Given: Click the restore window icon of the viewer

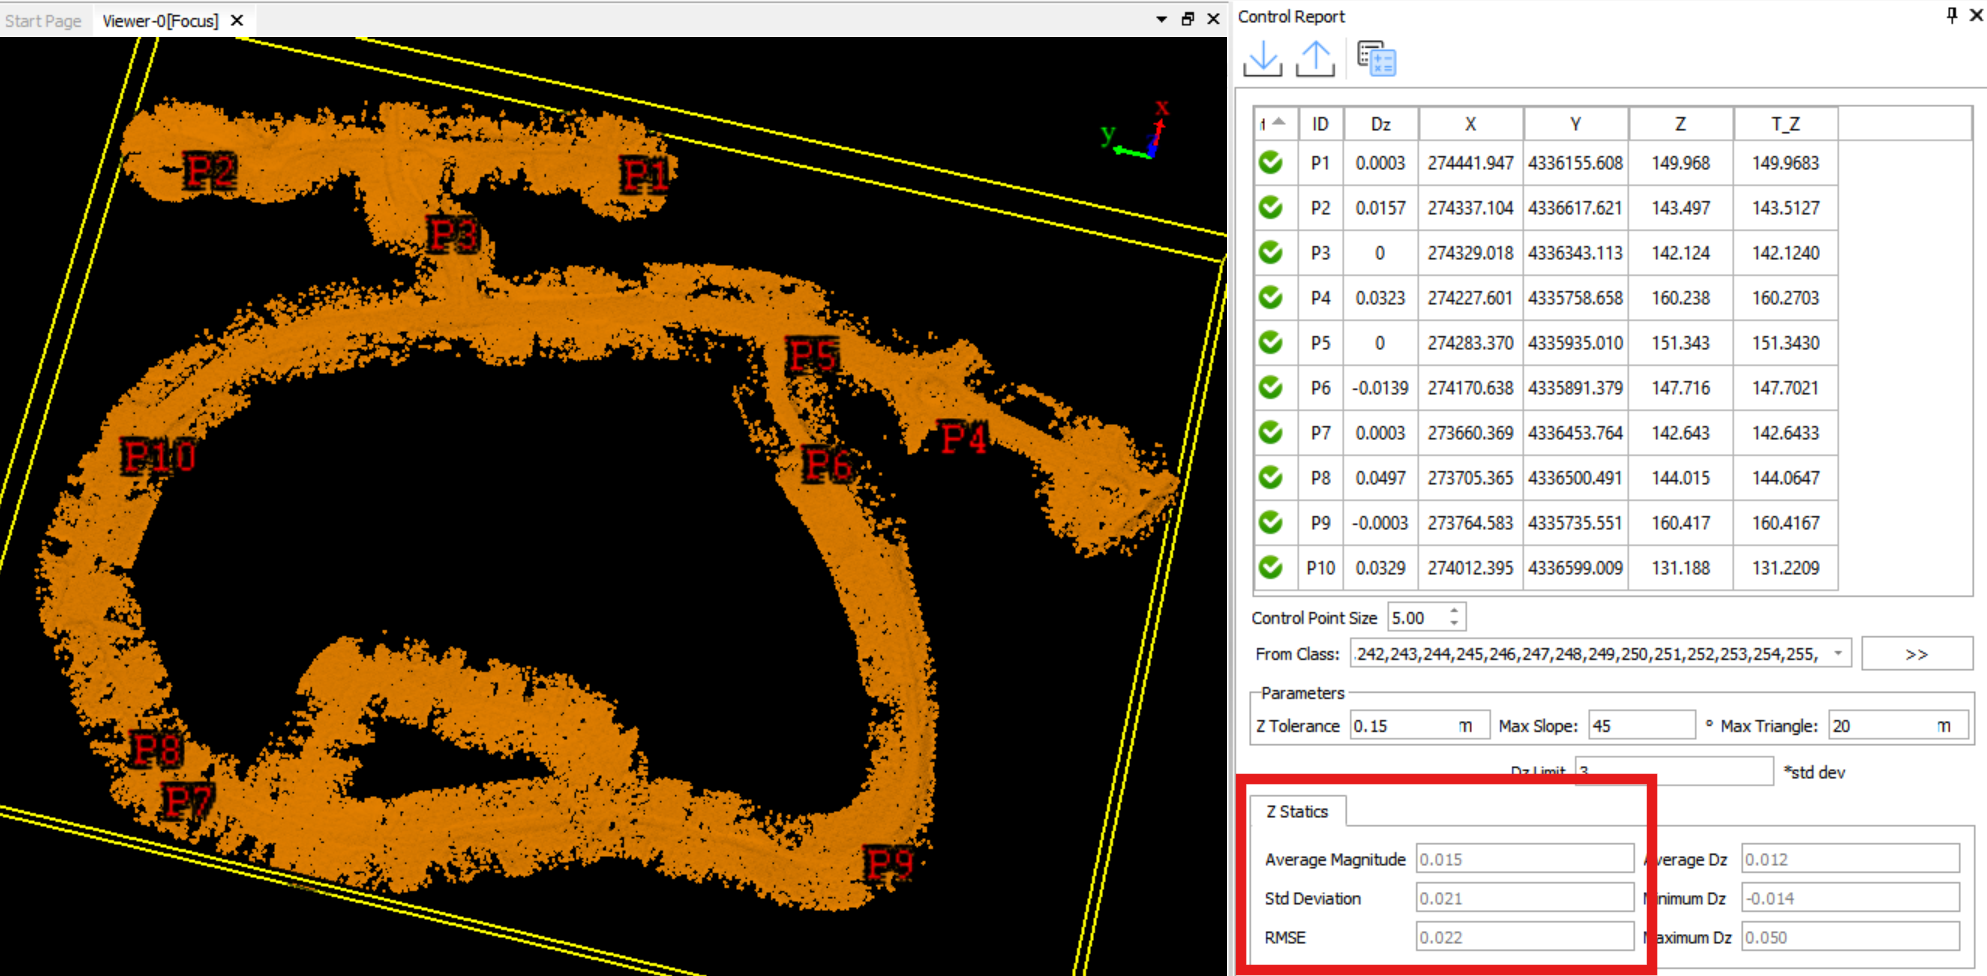Looking at the screenshot, I should pos(1187,19).
